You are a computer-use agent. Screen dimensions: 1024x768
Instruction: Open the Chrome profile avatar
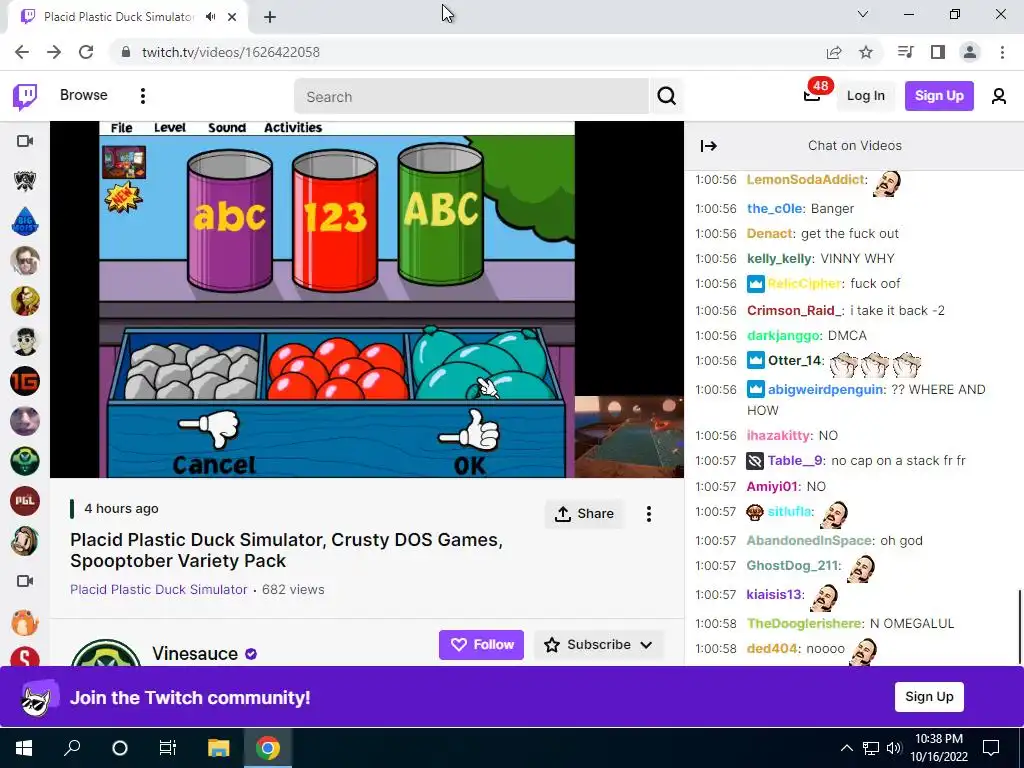click(x=970, y=52)
